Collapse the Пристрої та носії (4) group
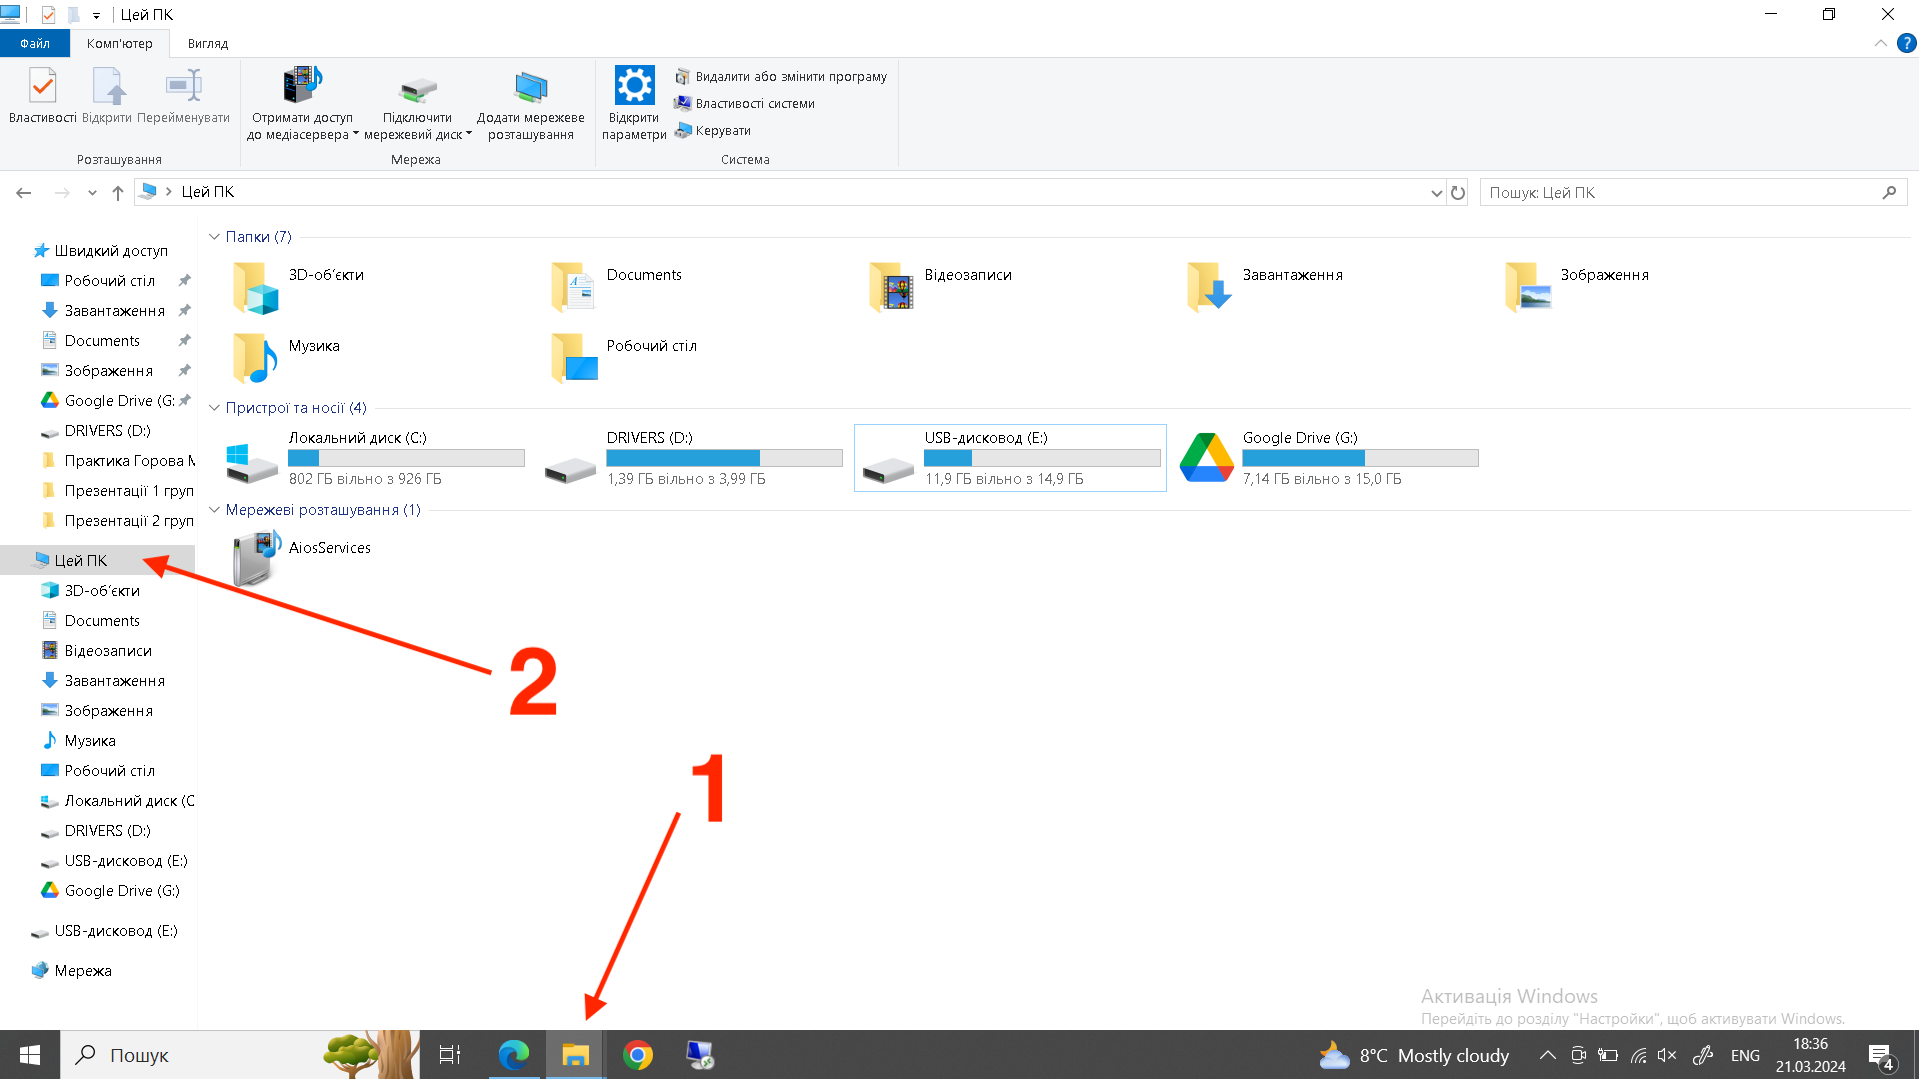 (x=214, y=408)
